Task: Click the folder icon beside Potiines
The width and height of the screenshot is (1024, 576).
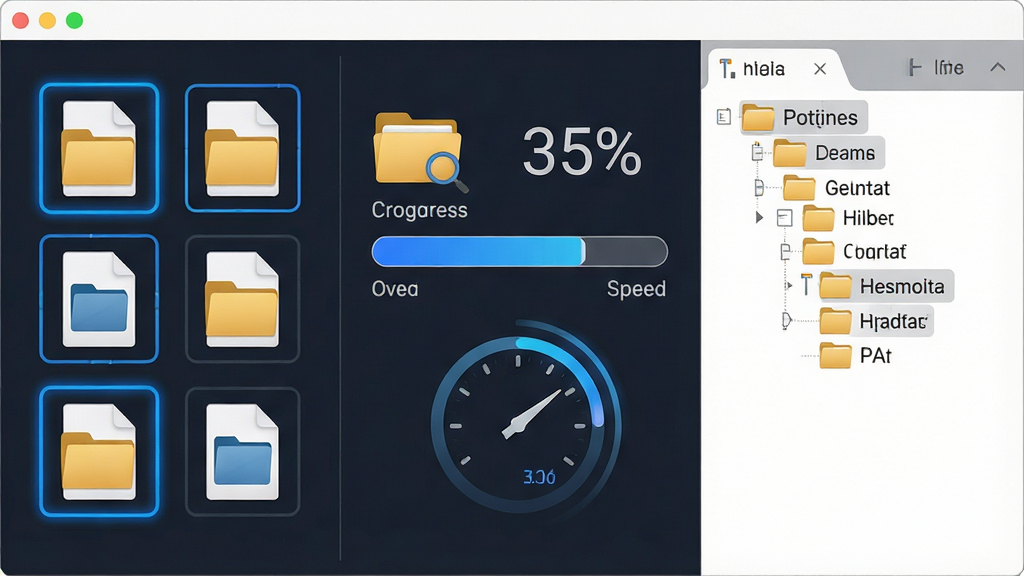Action: pyautogui.click(x=758, y=118)
